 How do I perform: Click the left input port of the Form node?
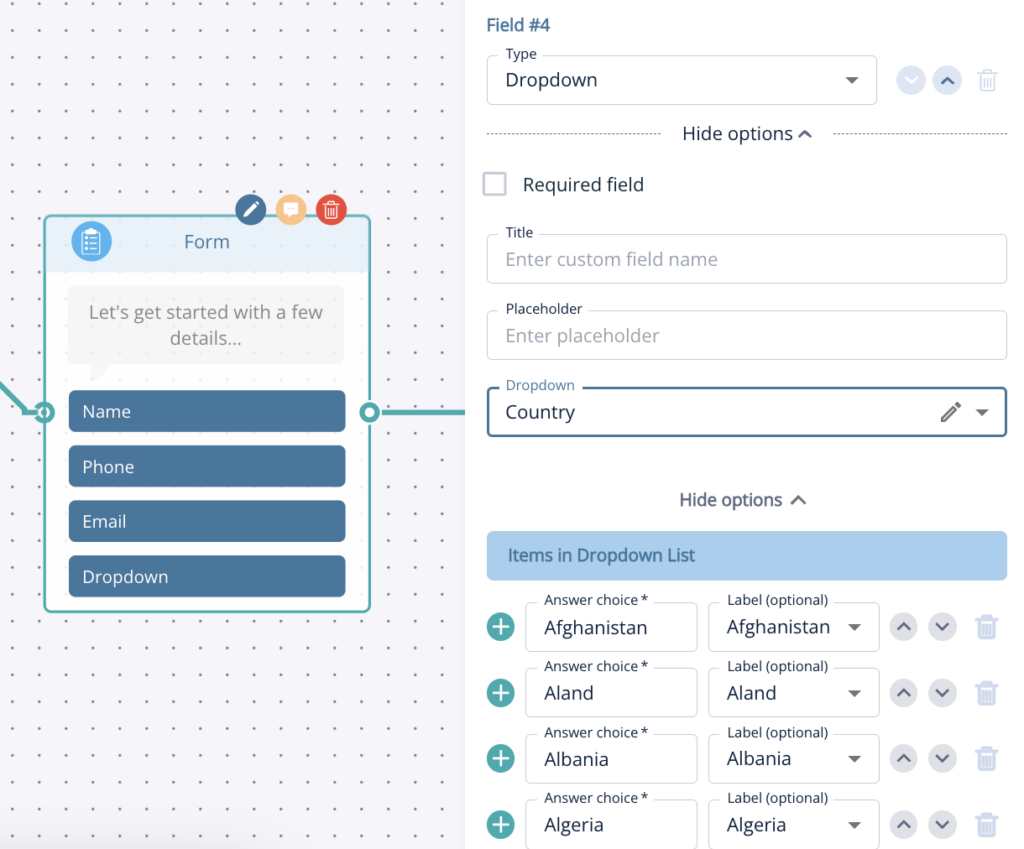tap(44, 411)
